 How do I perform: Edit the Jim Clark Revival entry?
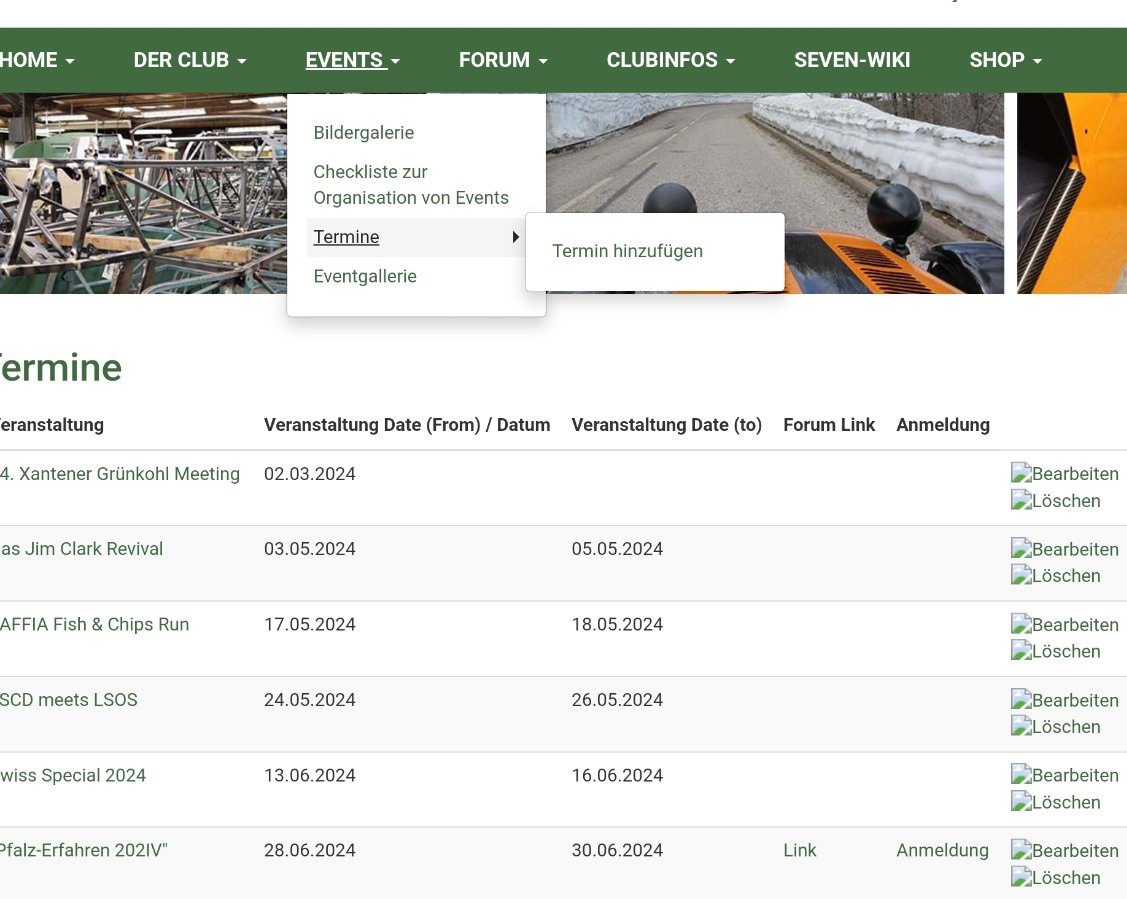[x=1064, y=549]
